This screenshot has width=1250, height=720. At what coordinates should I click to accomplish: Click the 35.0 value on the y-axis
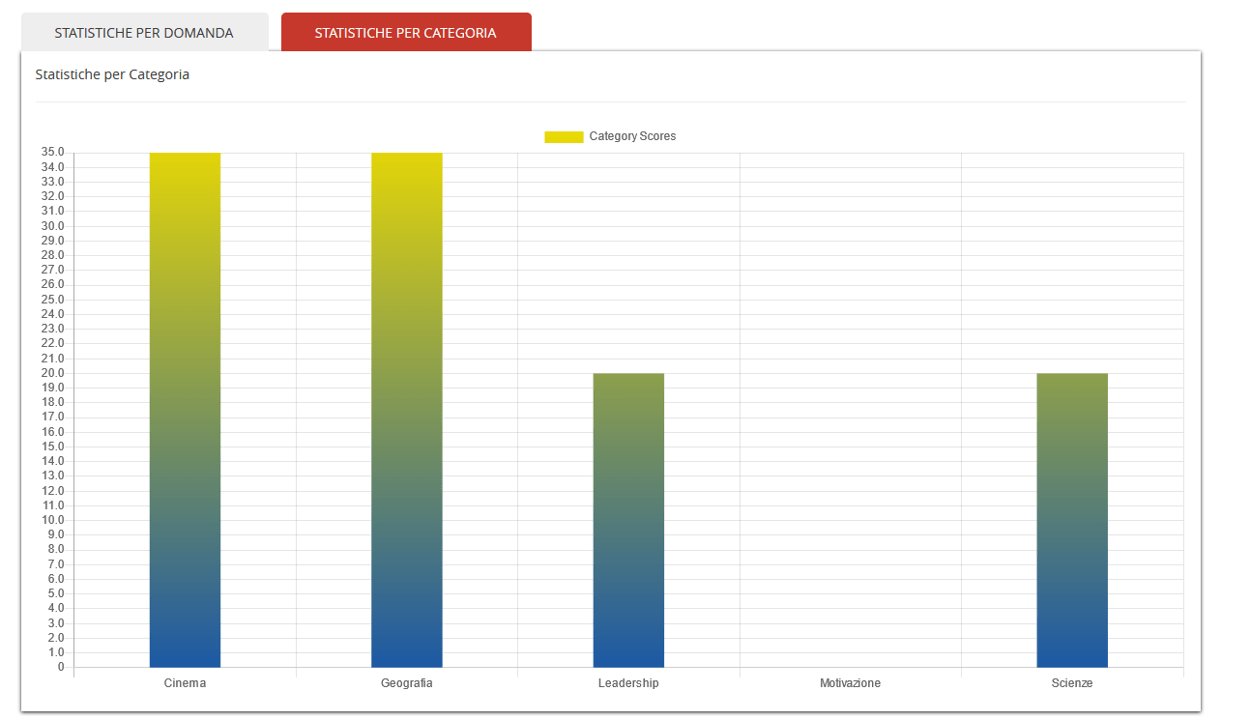click(x=52, y=152)
